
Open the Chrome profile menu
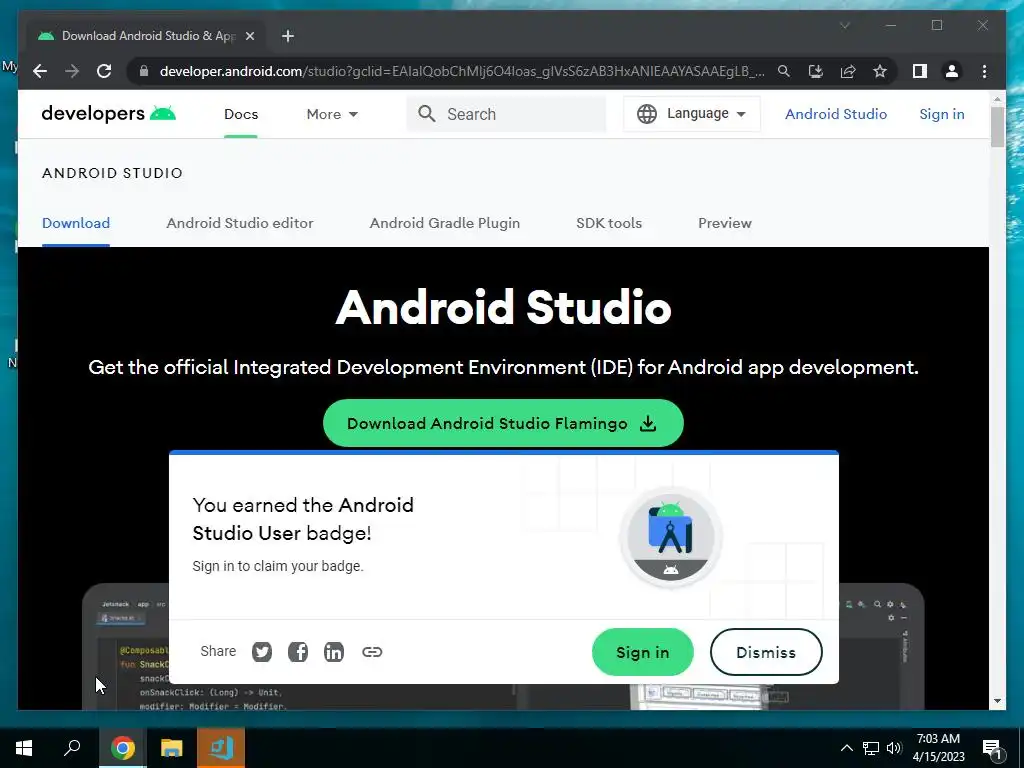[952, 71]
